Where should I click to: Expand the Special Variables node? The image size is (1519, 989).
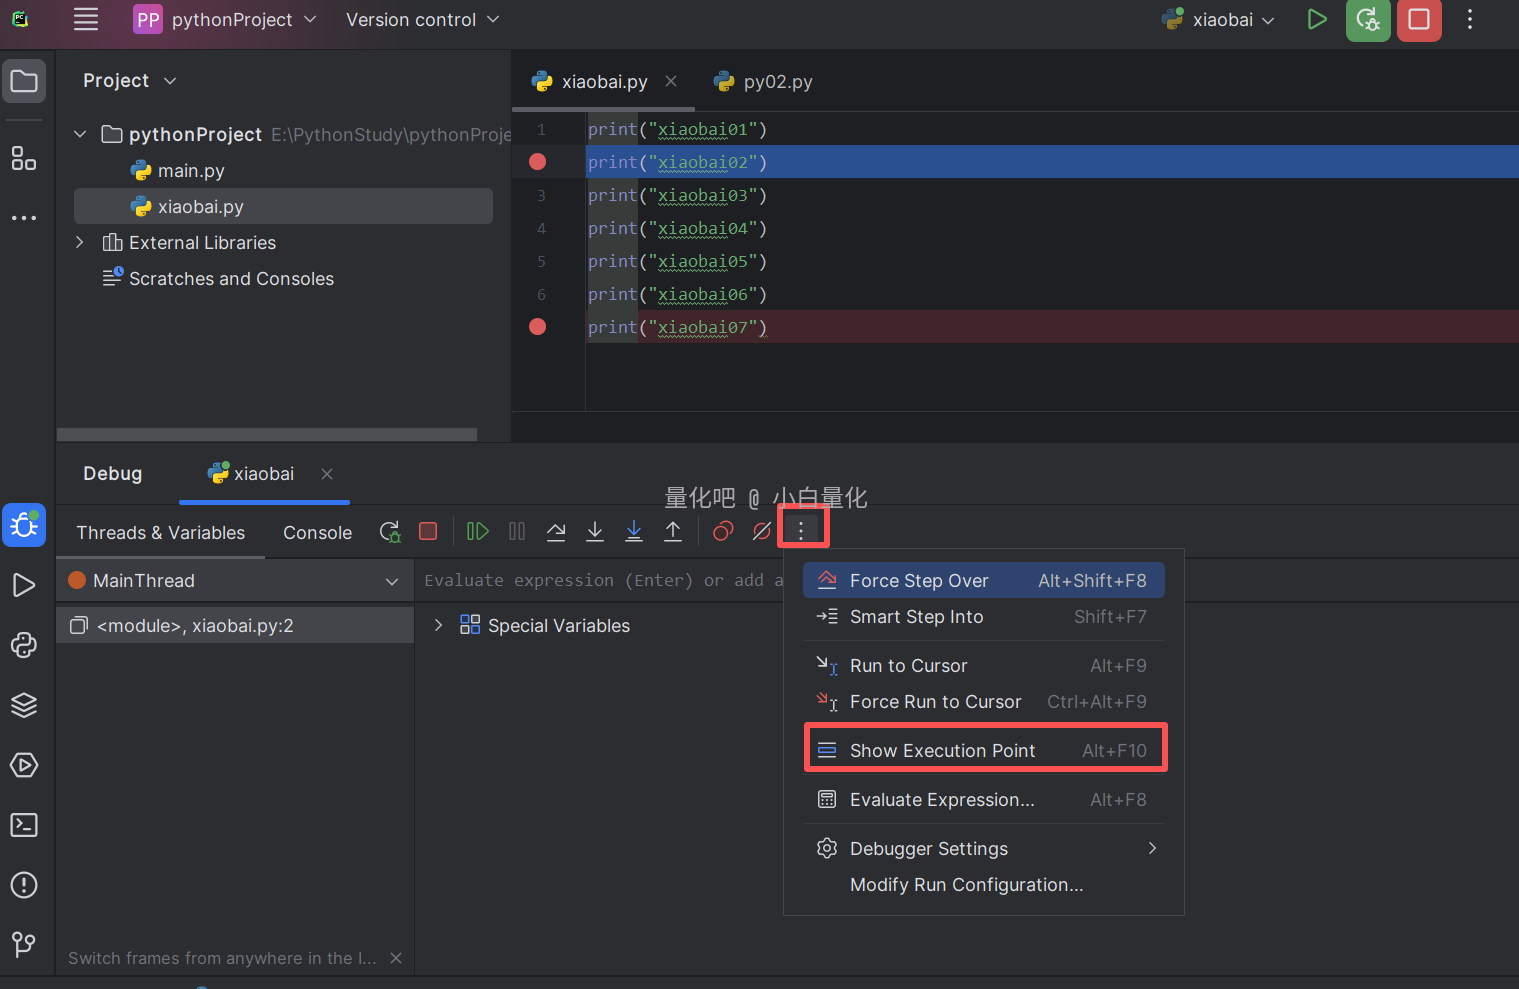(438, 626)
